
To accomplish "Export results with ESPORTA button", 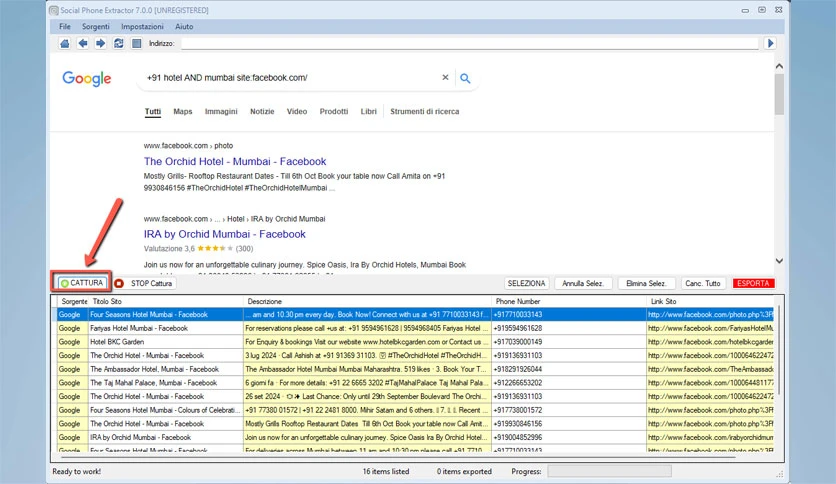I will [753, 284].
